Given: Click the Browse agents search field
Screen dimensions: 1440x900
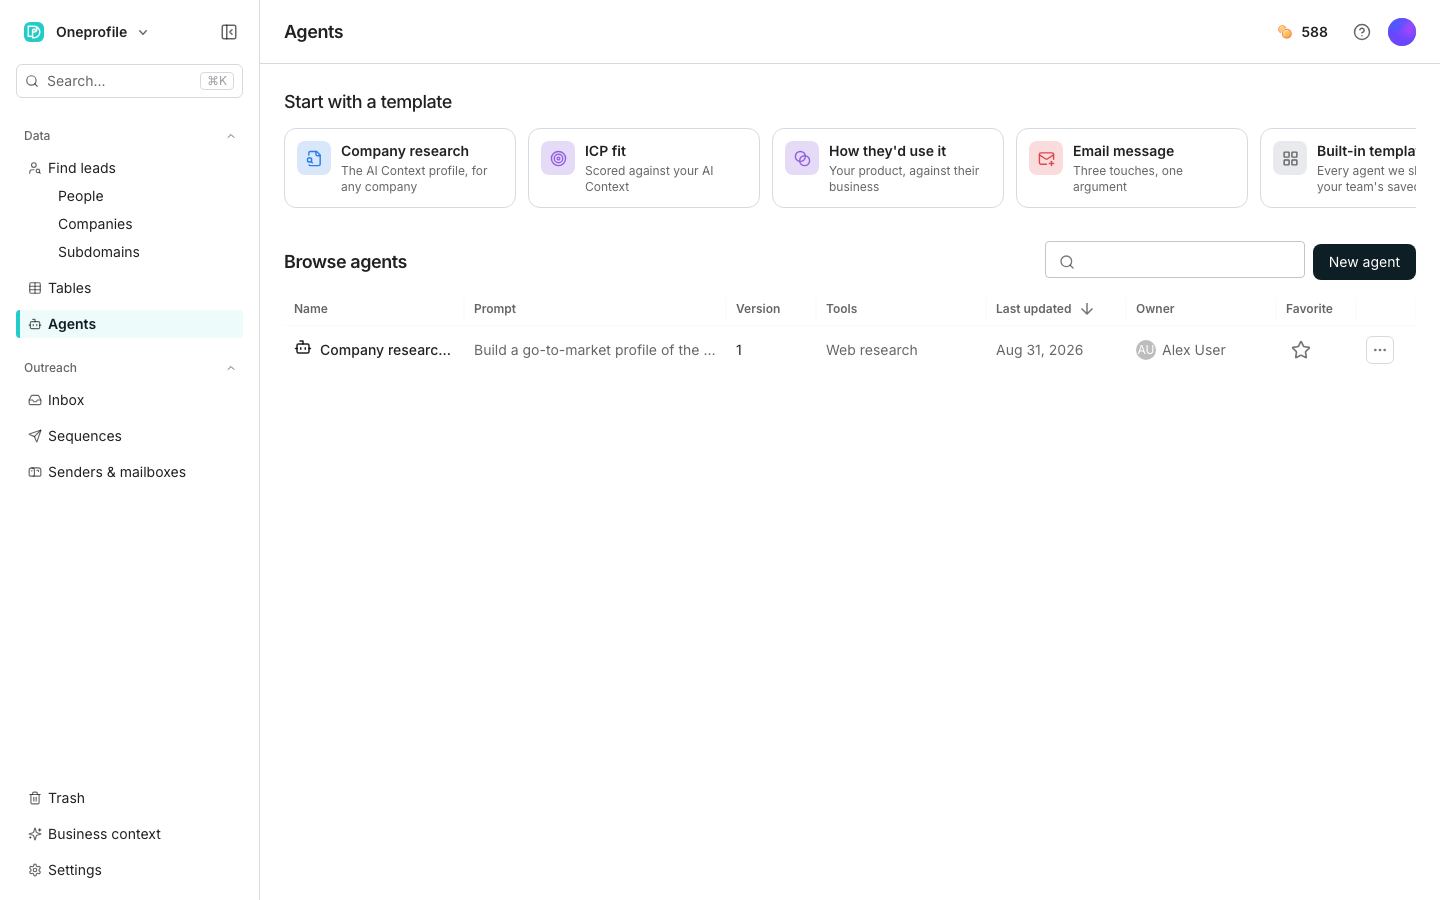Looking at the screenshot, I should [x=1175, y=260].
